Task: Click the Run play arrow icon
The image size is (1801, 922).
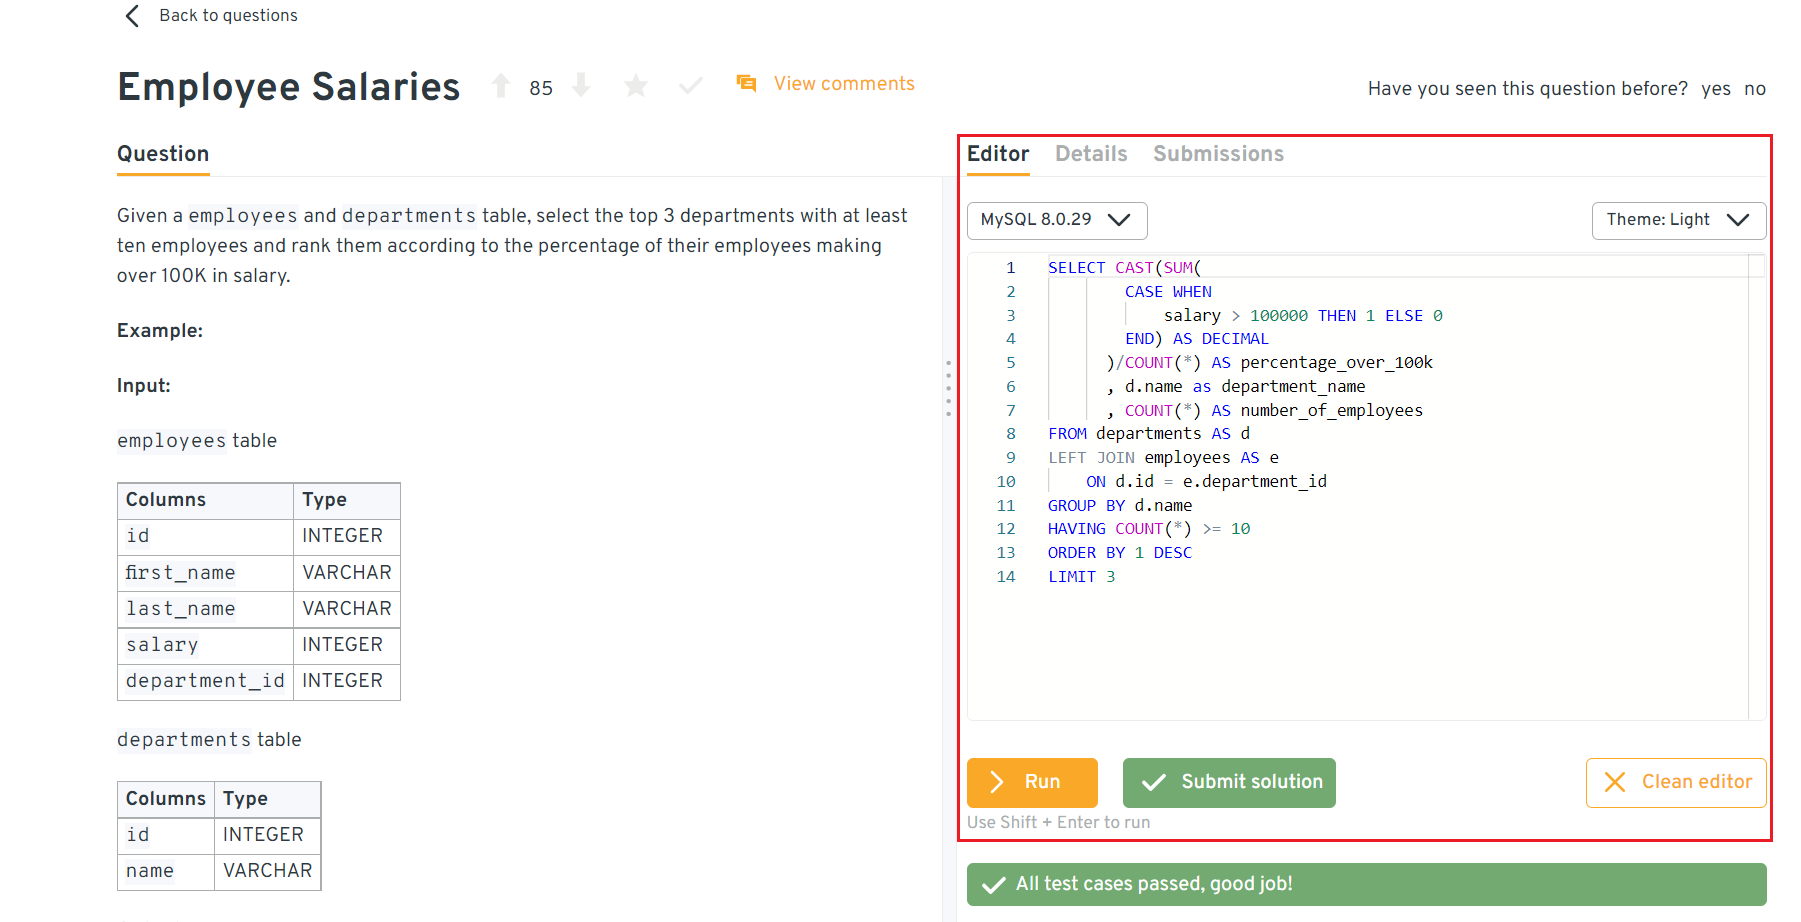Action: pos(996,782)
